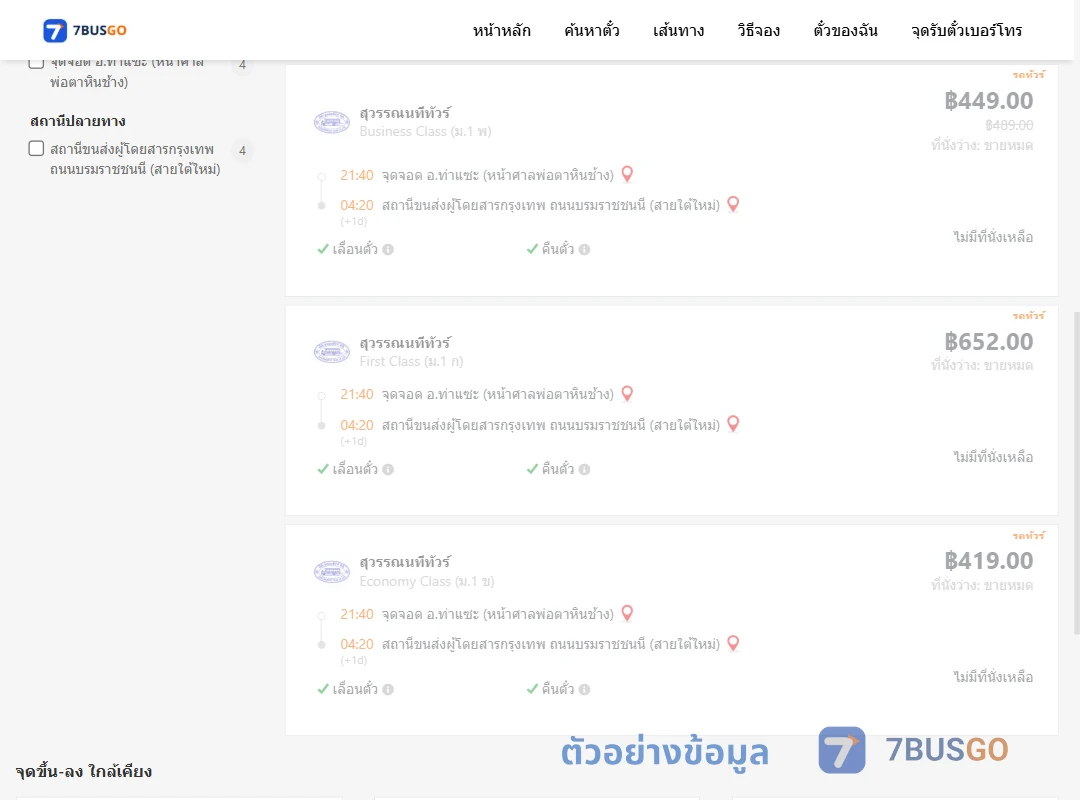Image resolution: width=1080 pixels, height=800 pixels.
Task: Click the green check next to เลื่อนตั๋ว, Business Class
Action: click(x=322, y=249)
